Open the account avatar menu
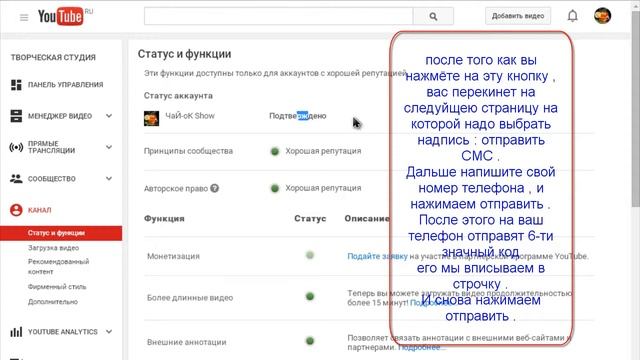The image size is (640, 360). 602,16
